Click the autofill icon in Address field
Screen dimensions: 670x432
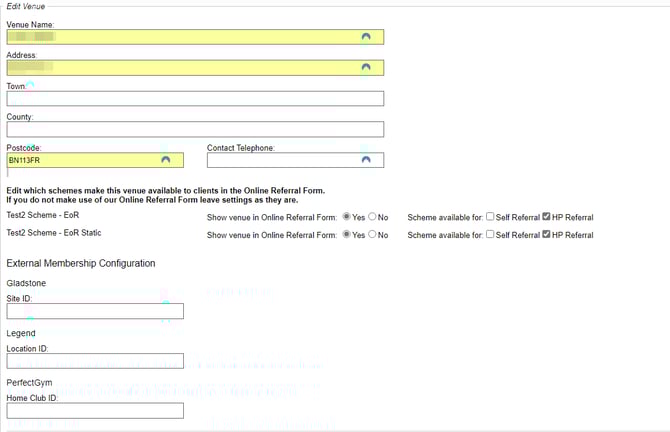click(x=366, y=68)
